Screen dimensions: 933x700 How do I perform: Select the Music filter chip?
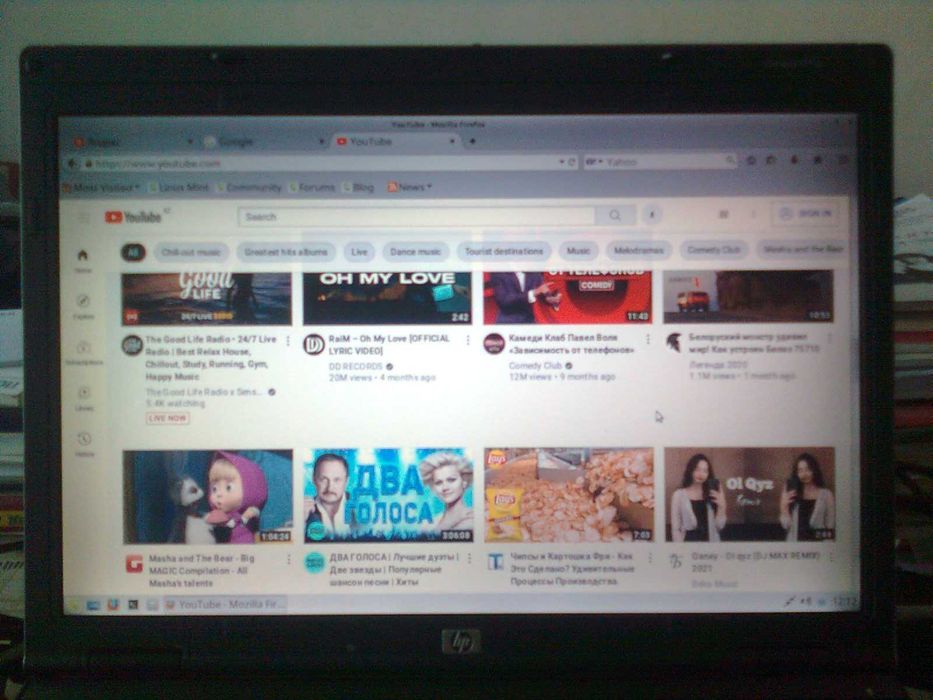pyautogui.click(x=578, y=251)
